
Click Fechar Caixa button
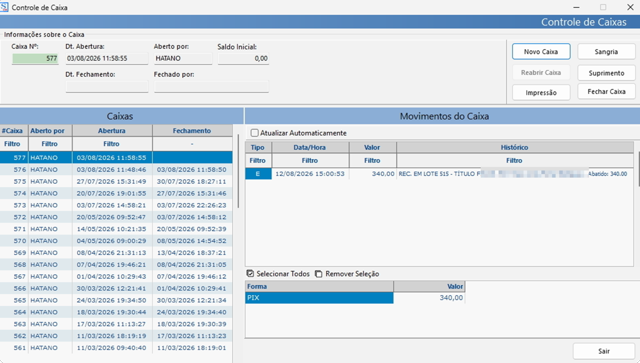pos(606,91)
